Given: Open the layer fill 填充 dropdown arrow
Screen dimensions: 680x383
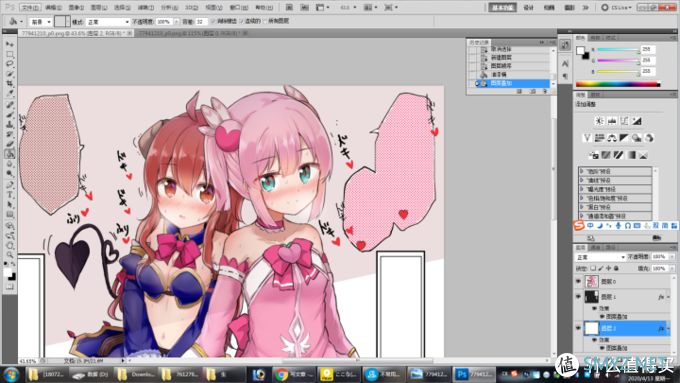Looking at the screenshot, I should coord(672,268).
